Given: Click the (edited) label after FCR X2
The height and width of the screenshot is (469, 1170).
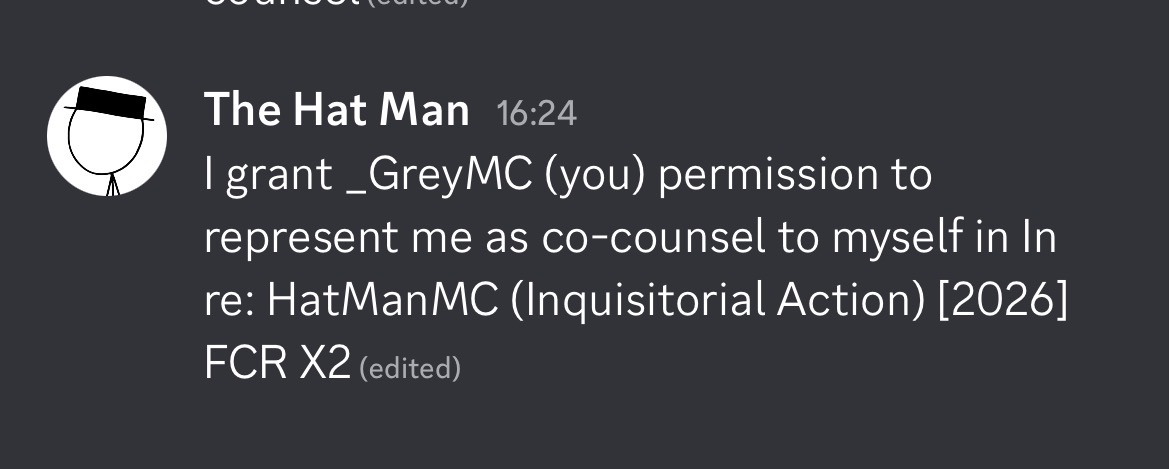Looking at the screenshot, I should point(410,368).
